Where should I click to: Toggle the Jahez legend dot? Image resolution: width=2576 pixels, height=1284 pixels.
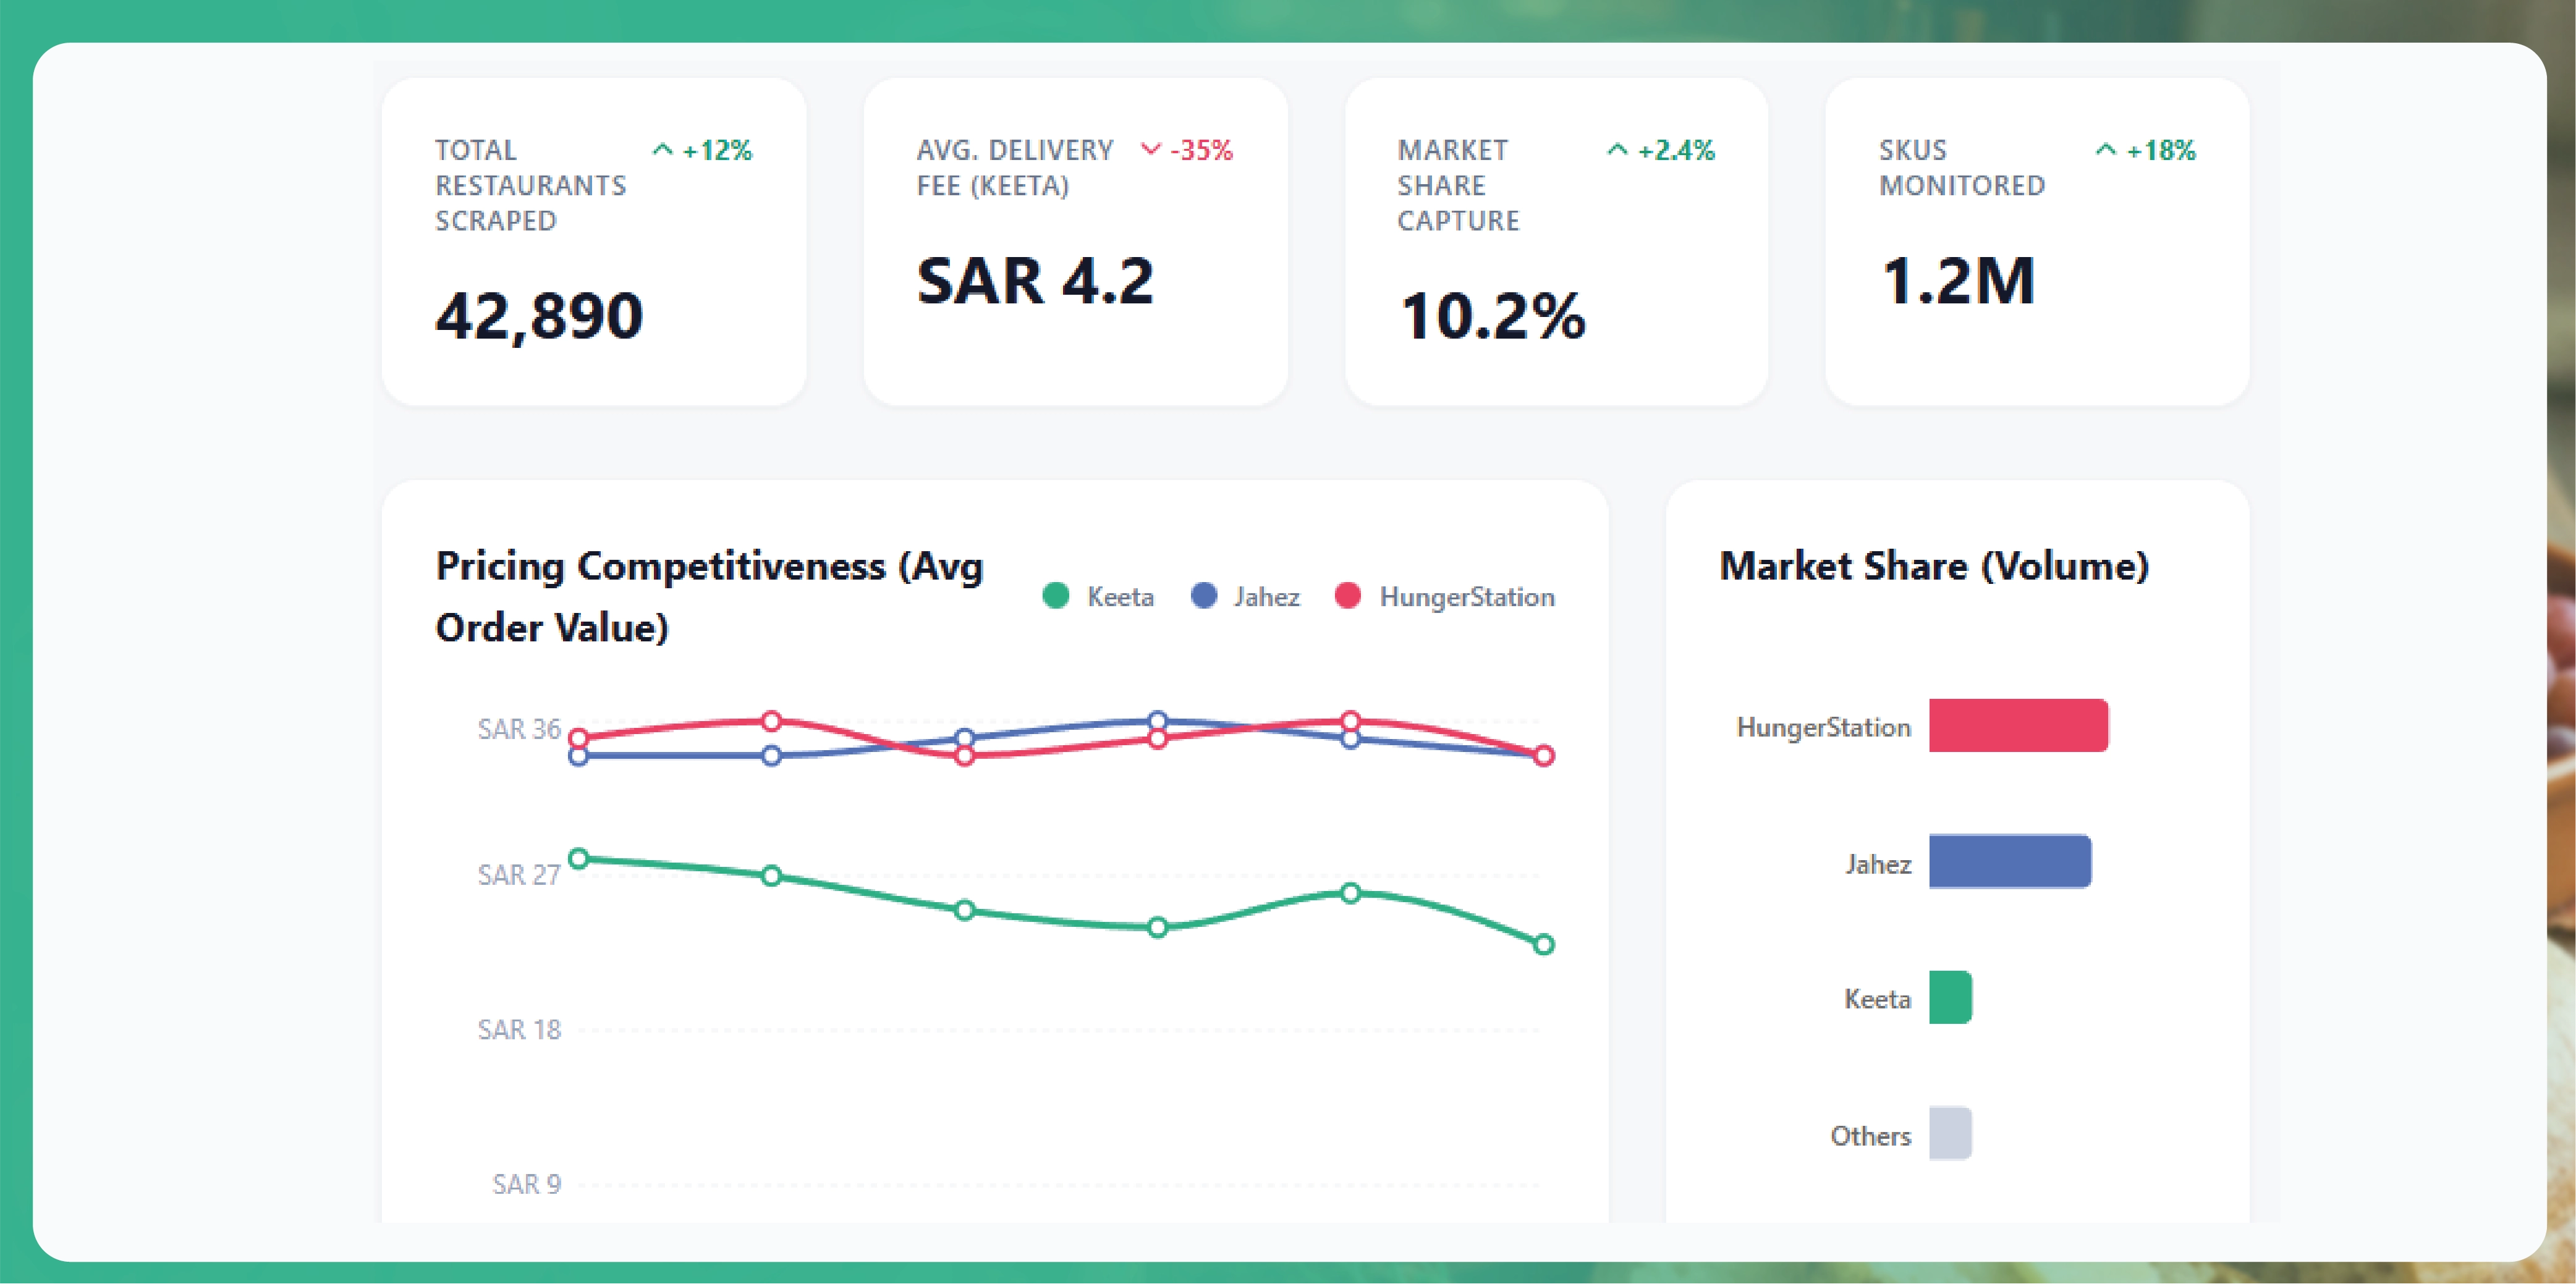(1204, 596)
